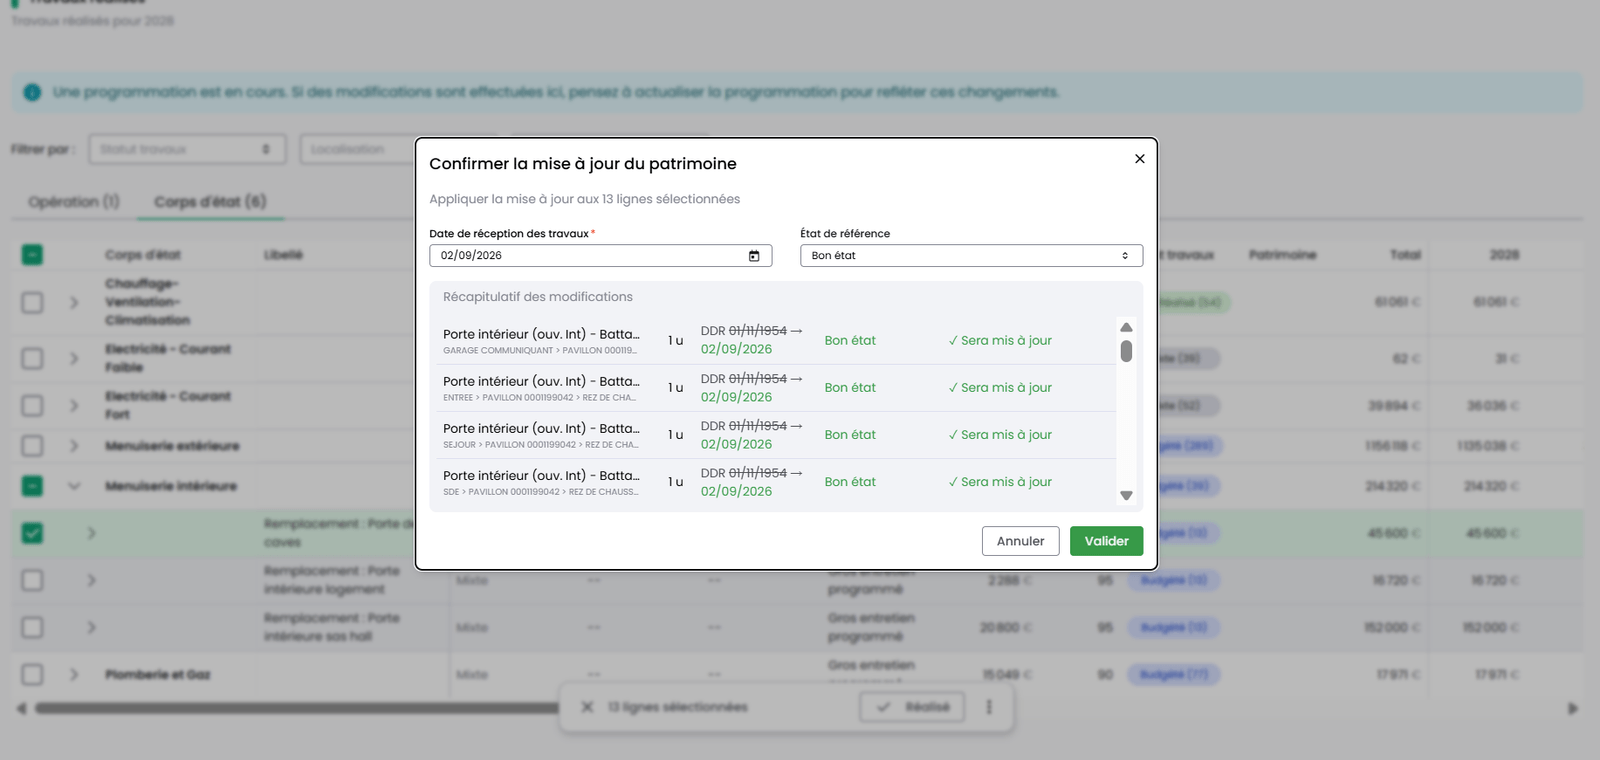This screenshot has height=760, width=1600.
Task: Expand the Chauffage-Ventilation-Climatisation row
Action: 74,302
